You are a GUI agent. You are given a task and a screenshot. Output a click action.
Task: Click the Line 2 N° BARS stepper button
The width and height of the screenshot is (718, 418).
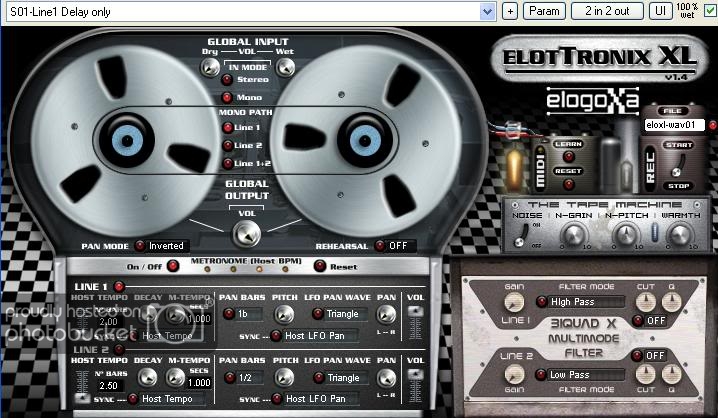[82, 398]
